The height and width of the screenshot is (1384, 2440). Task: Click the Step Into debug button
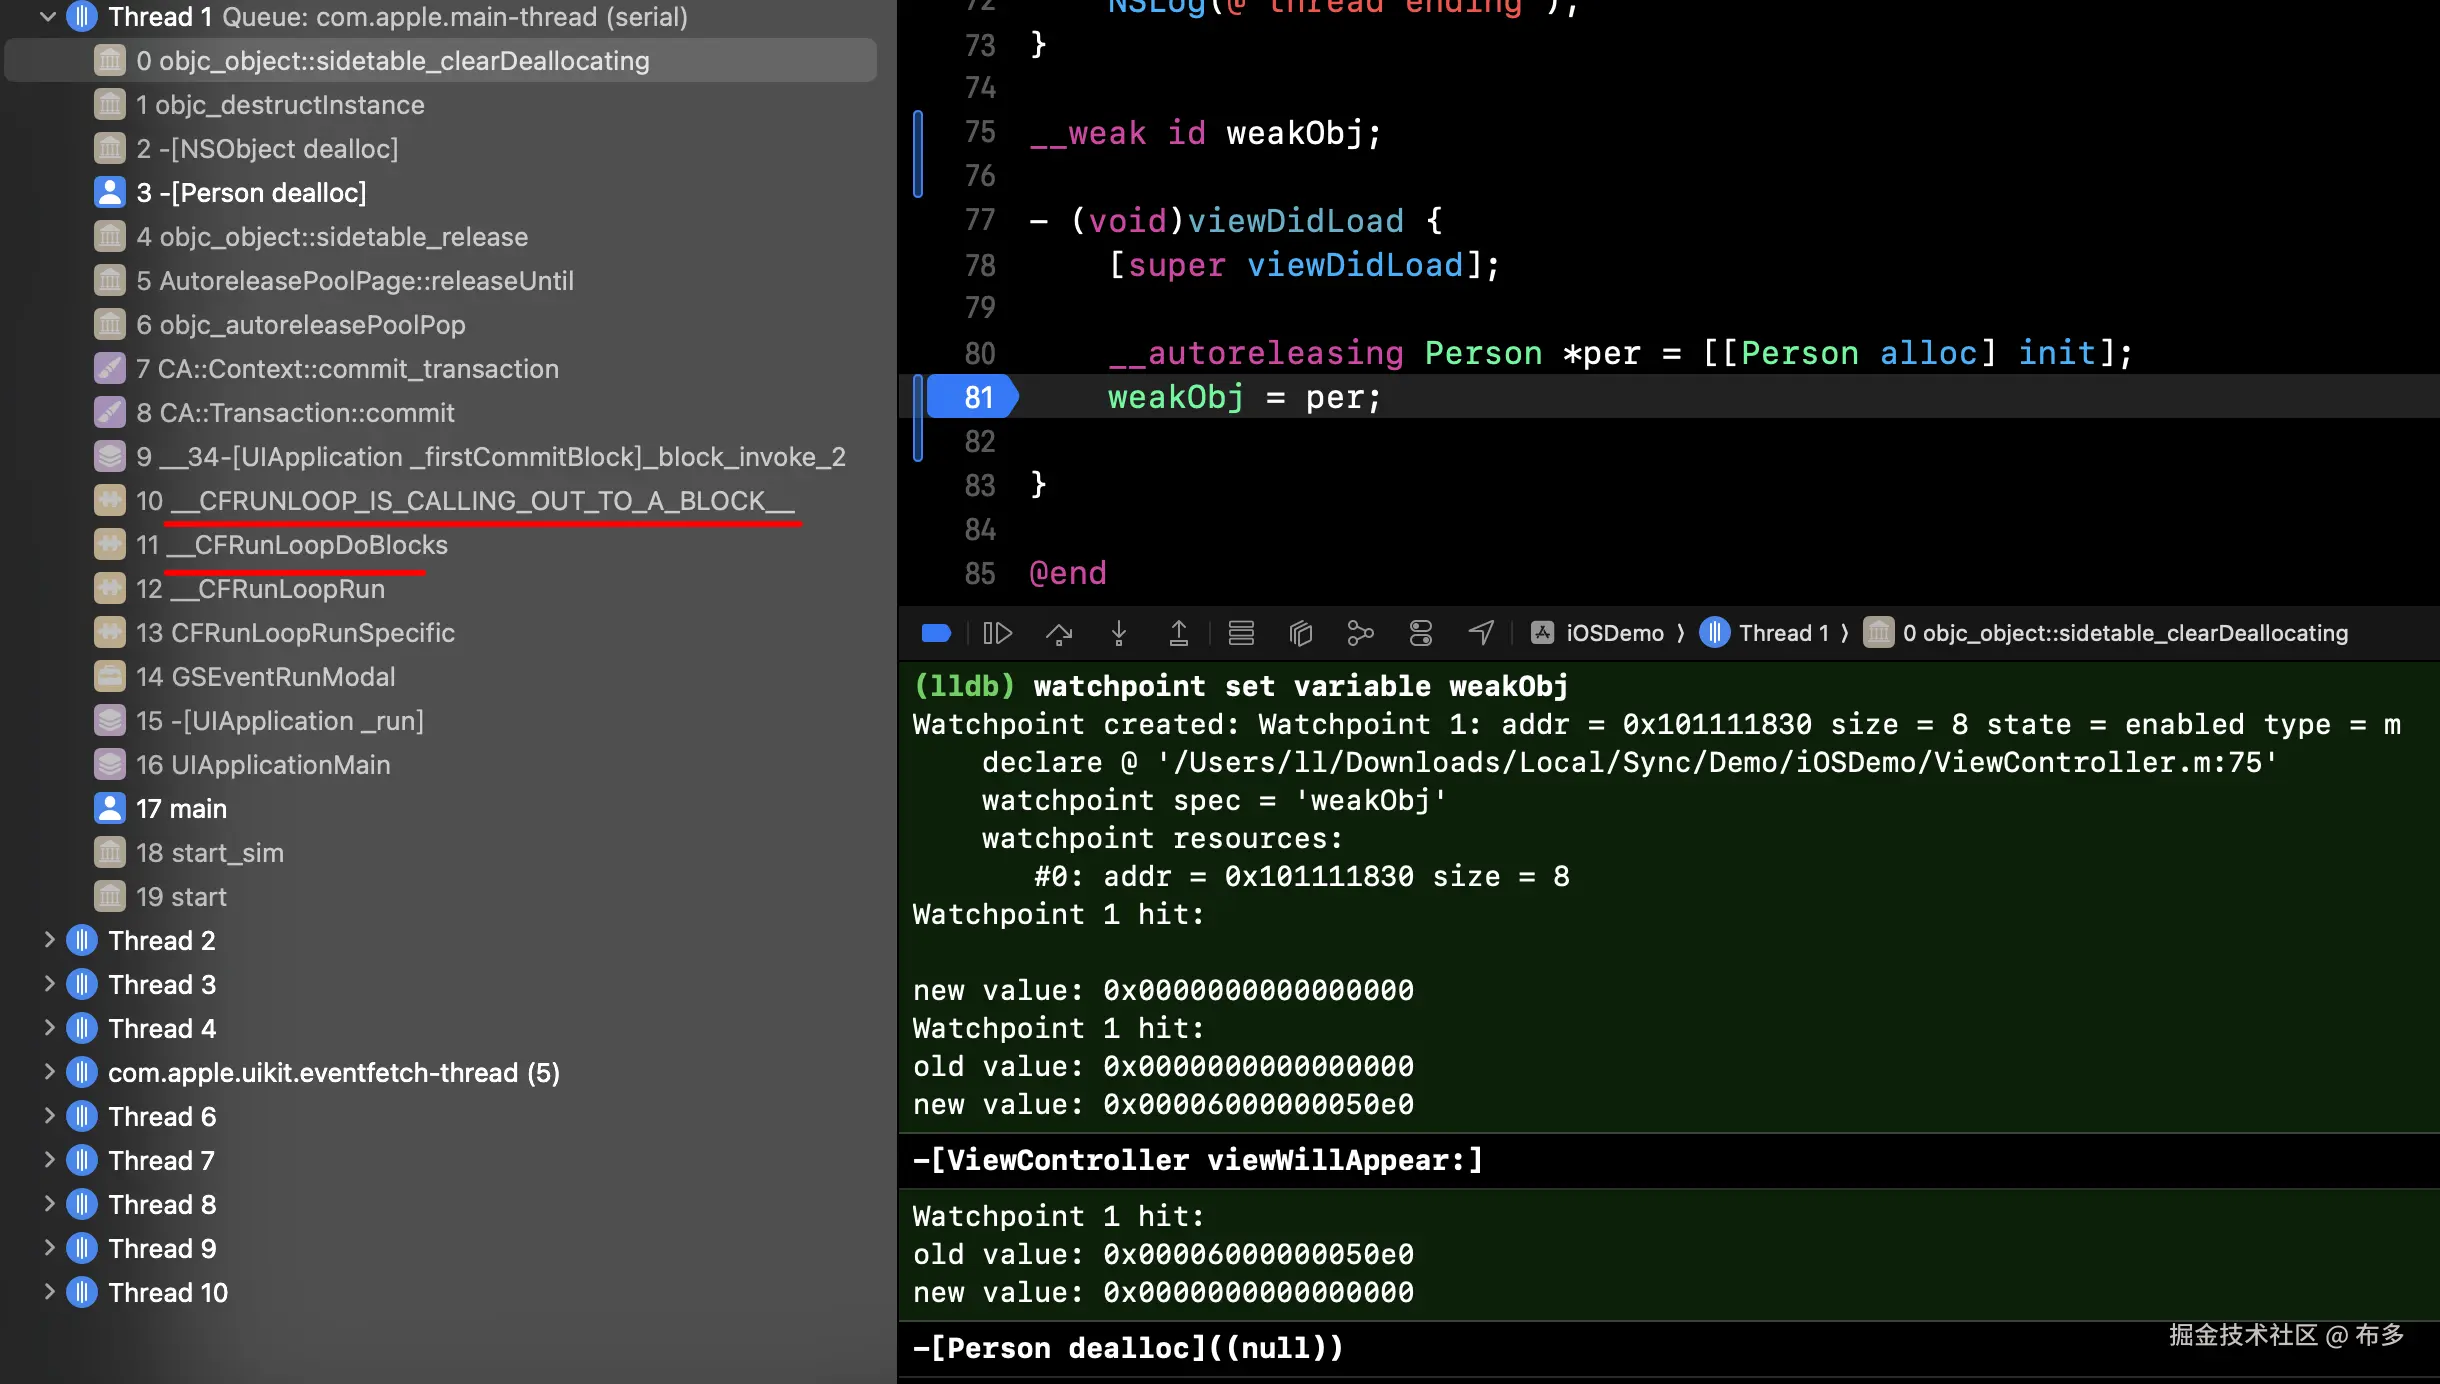1119,633
